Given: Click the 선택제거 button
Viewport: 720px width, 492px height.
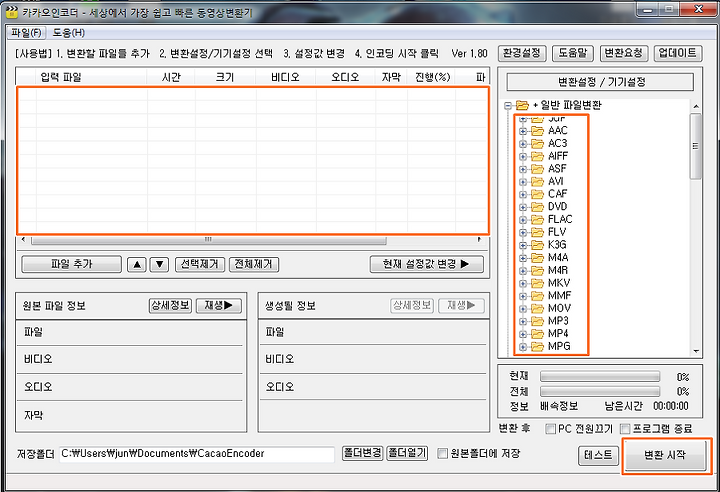Looking at the screenshot, I should tap(200, 264).
